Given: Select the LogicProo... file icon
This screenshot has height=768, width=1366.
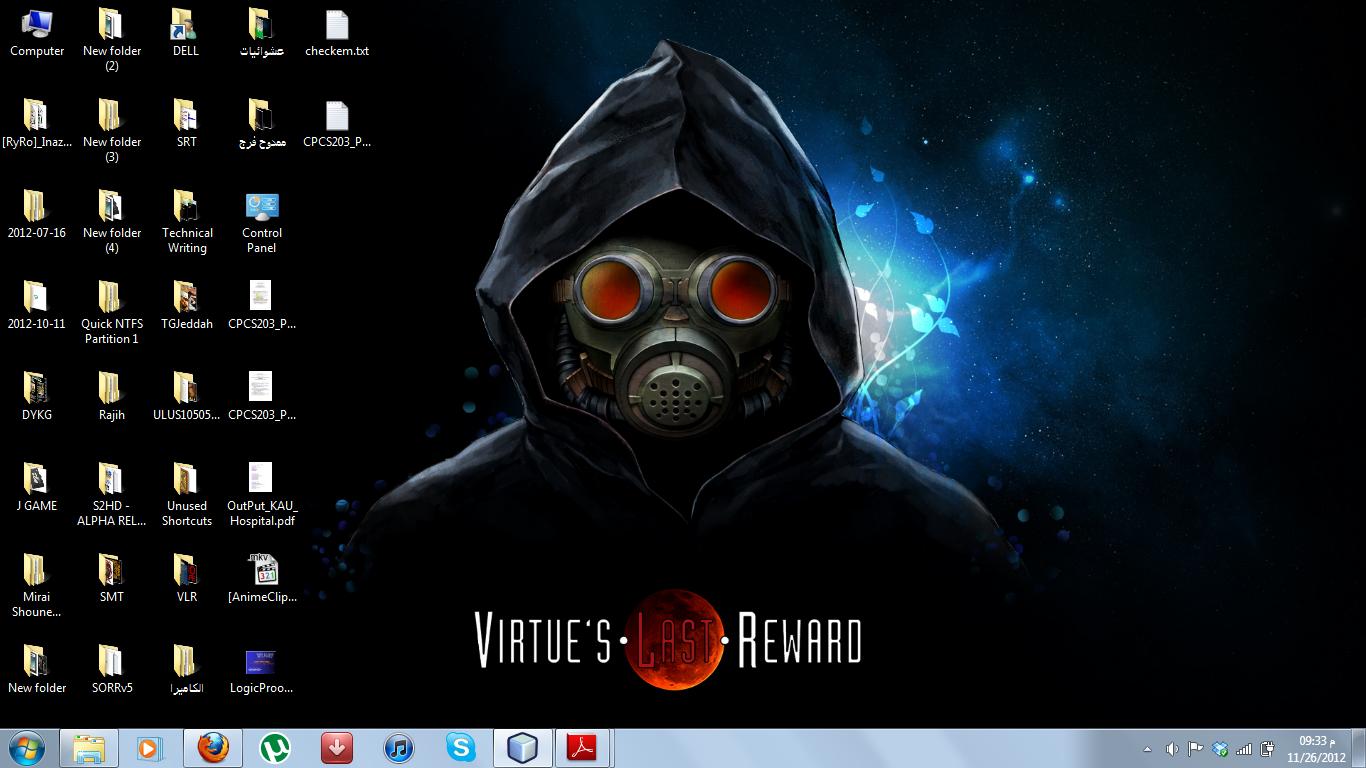Looking at the screenshot, I should (262, 670).
